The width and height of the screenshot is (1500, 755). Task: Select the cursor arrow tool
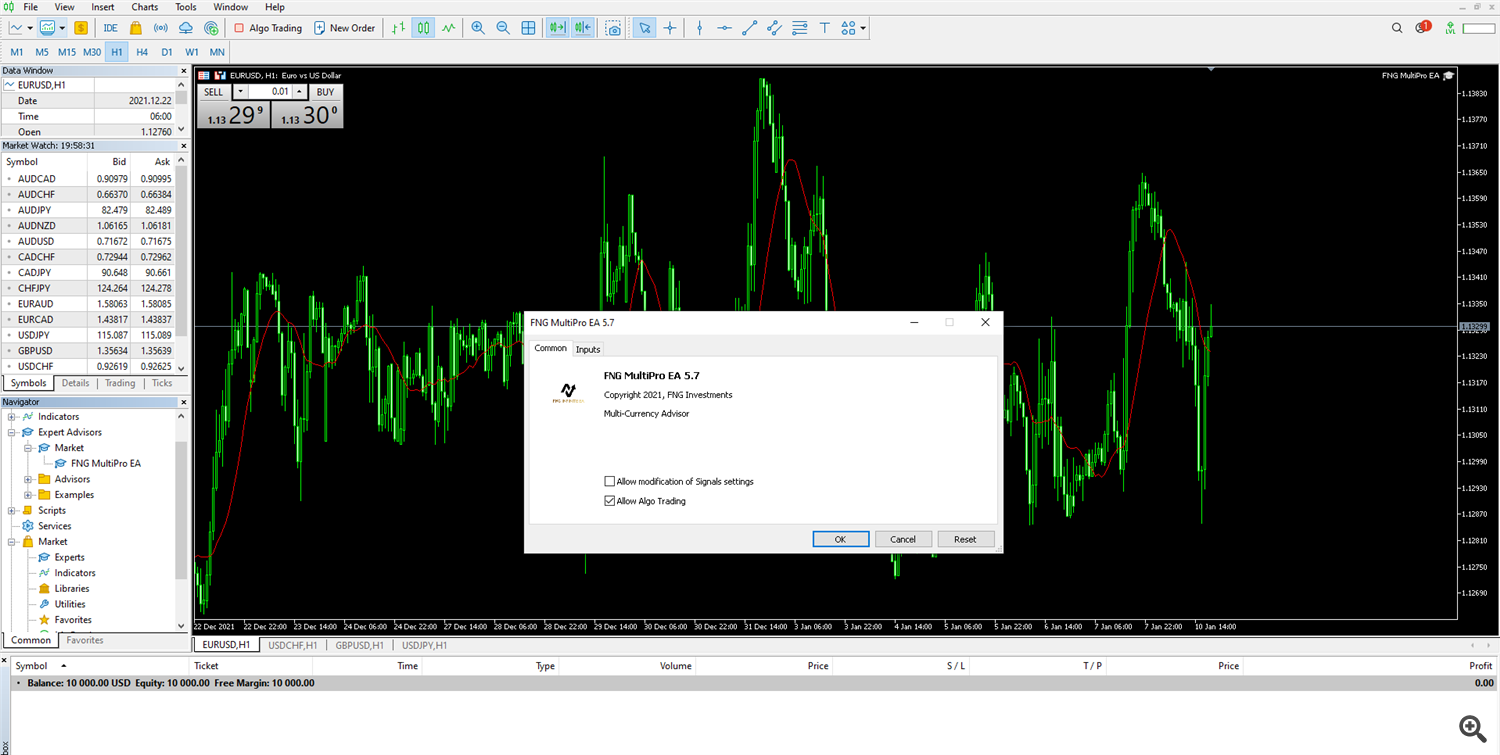[x=645, y=28]
